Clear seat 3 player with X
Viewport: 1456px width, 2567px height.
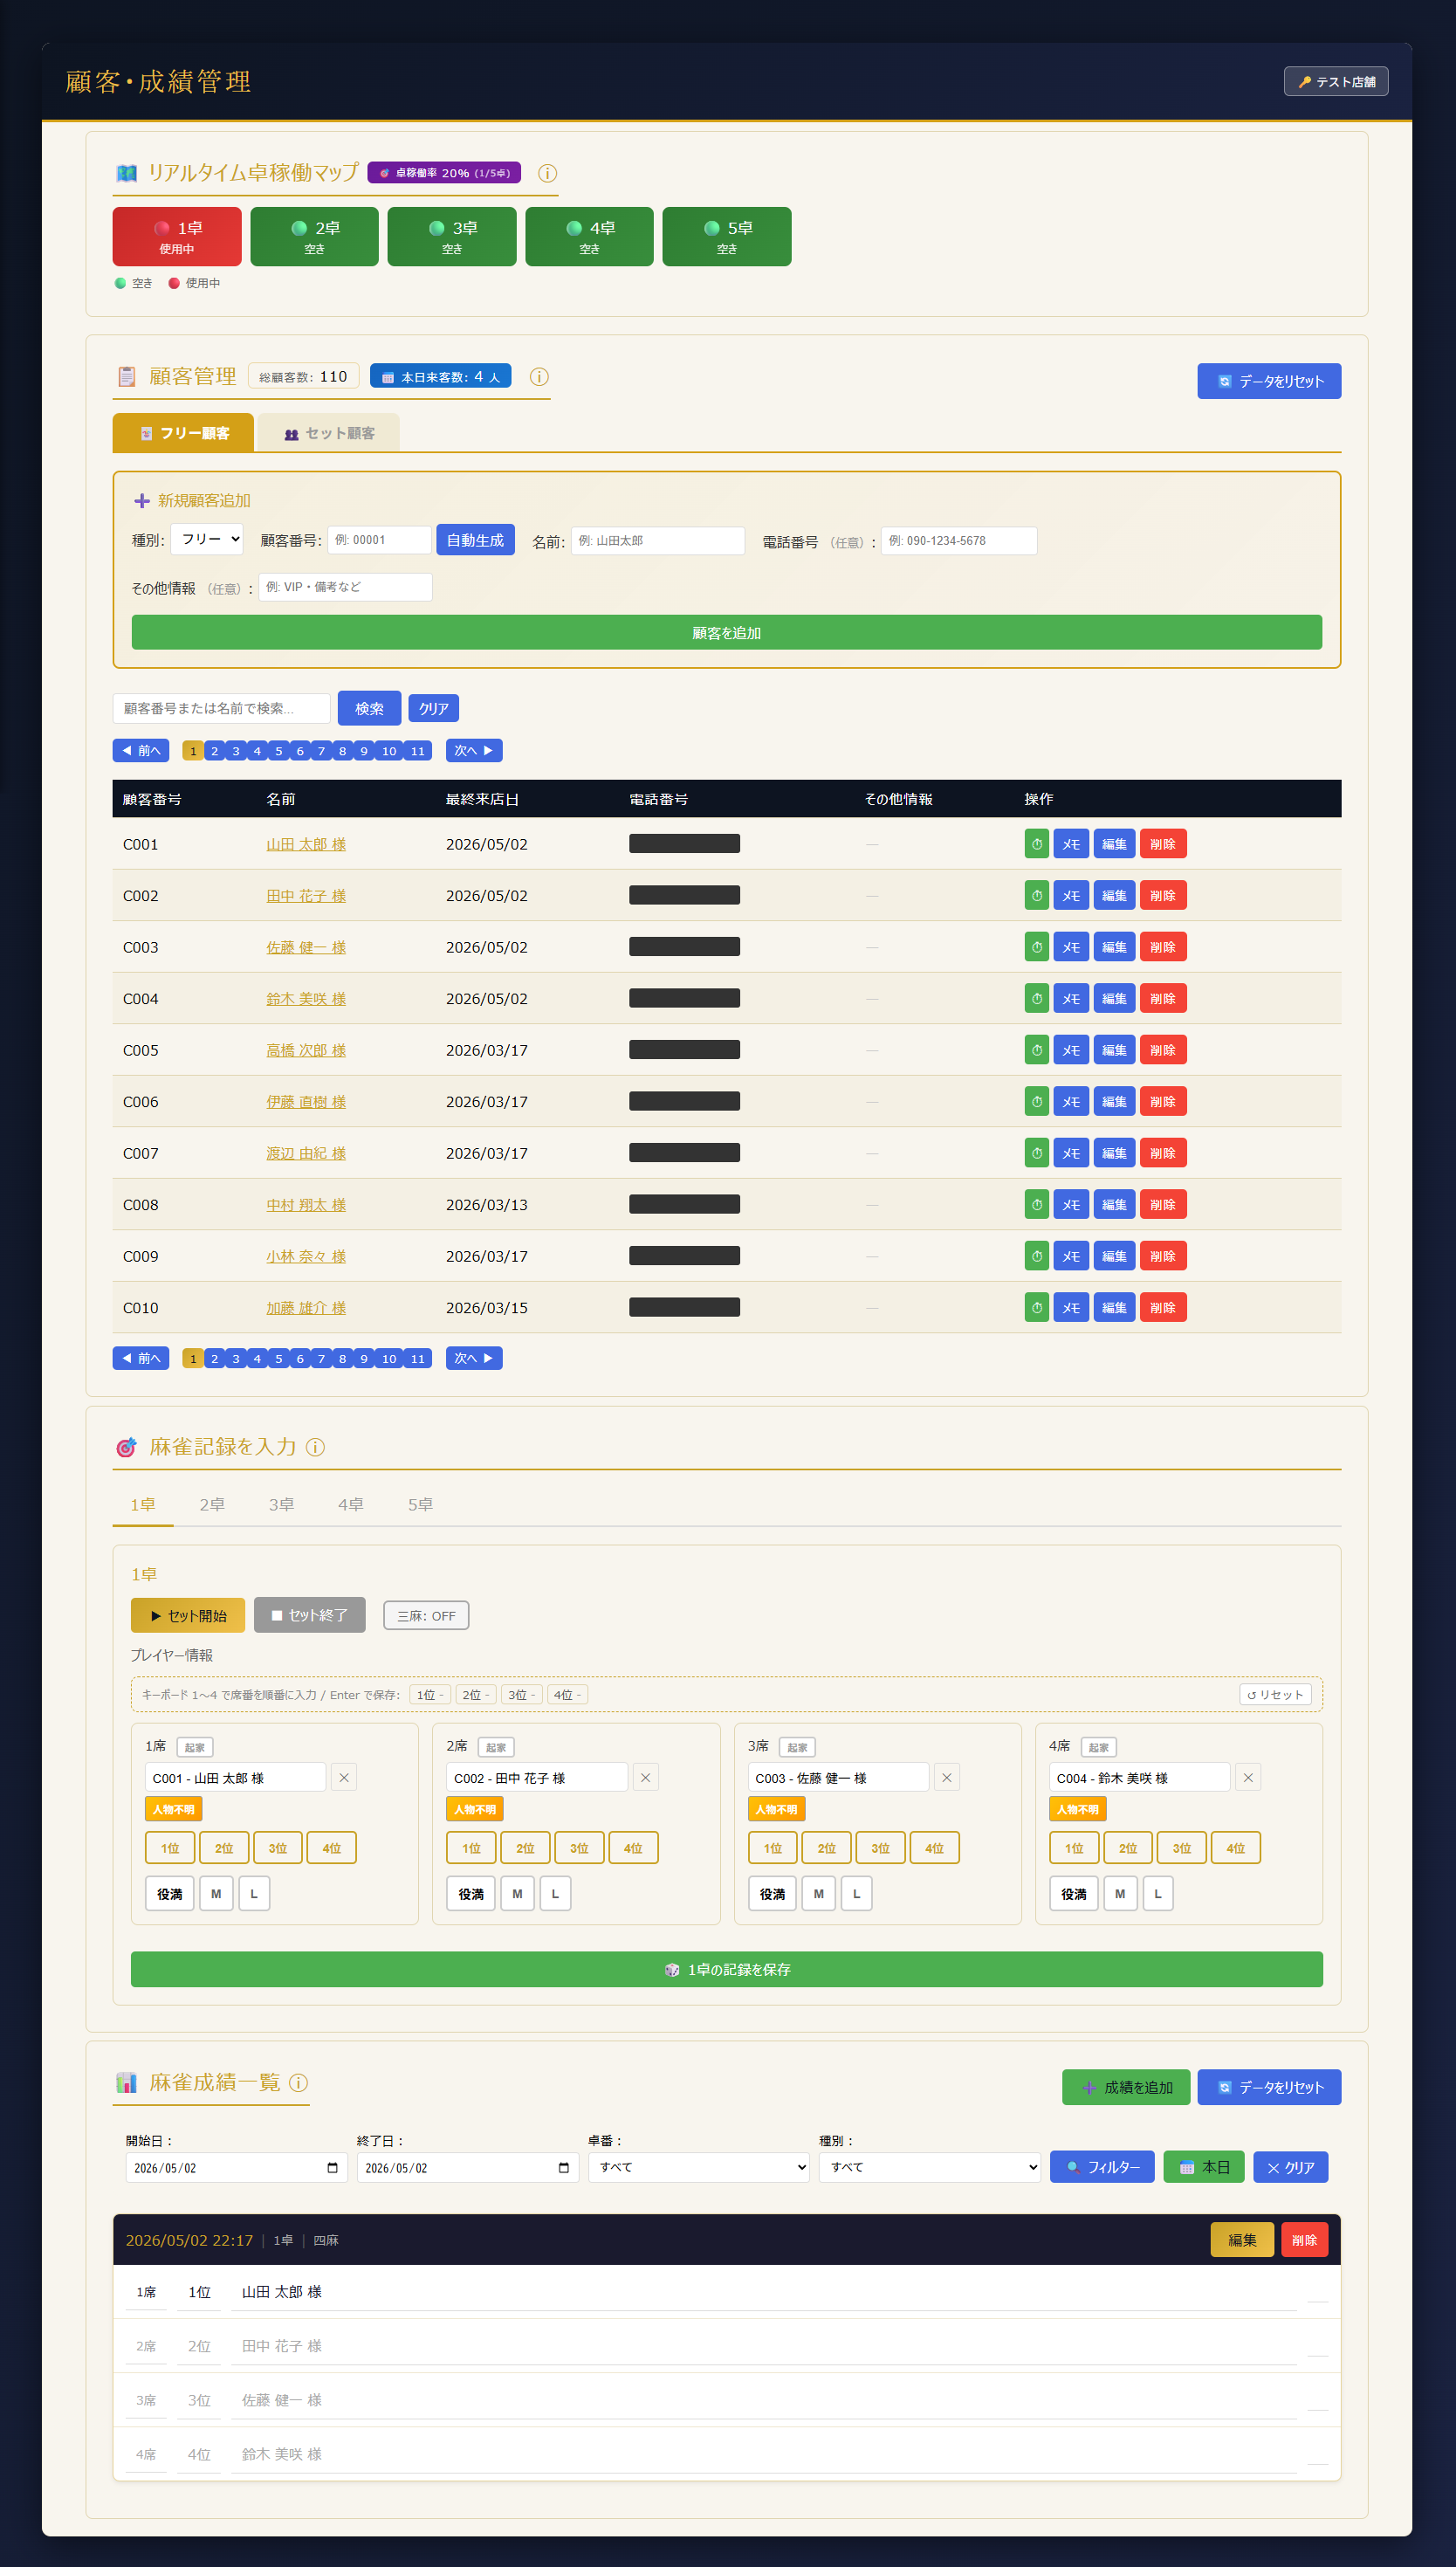(x=946, y=1777)
